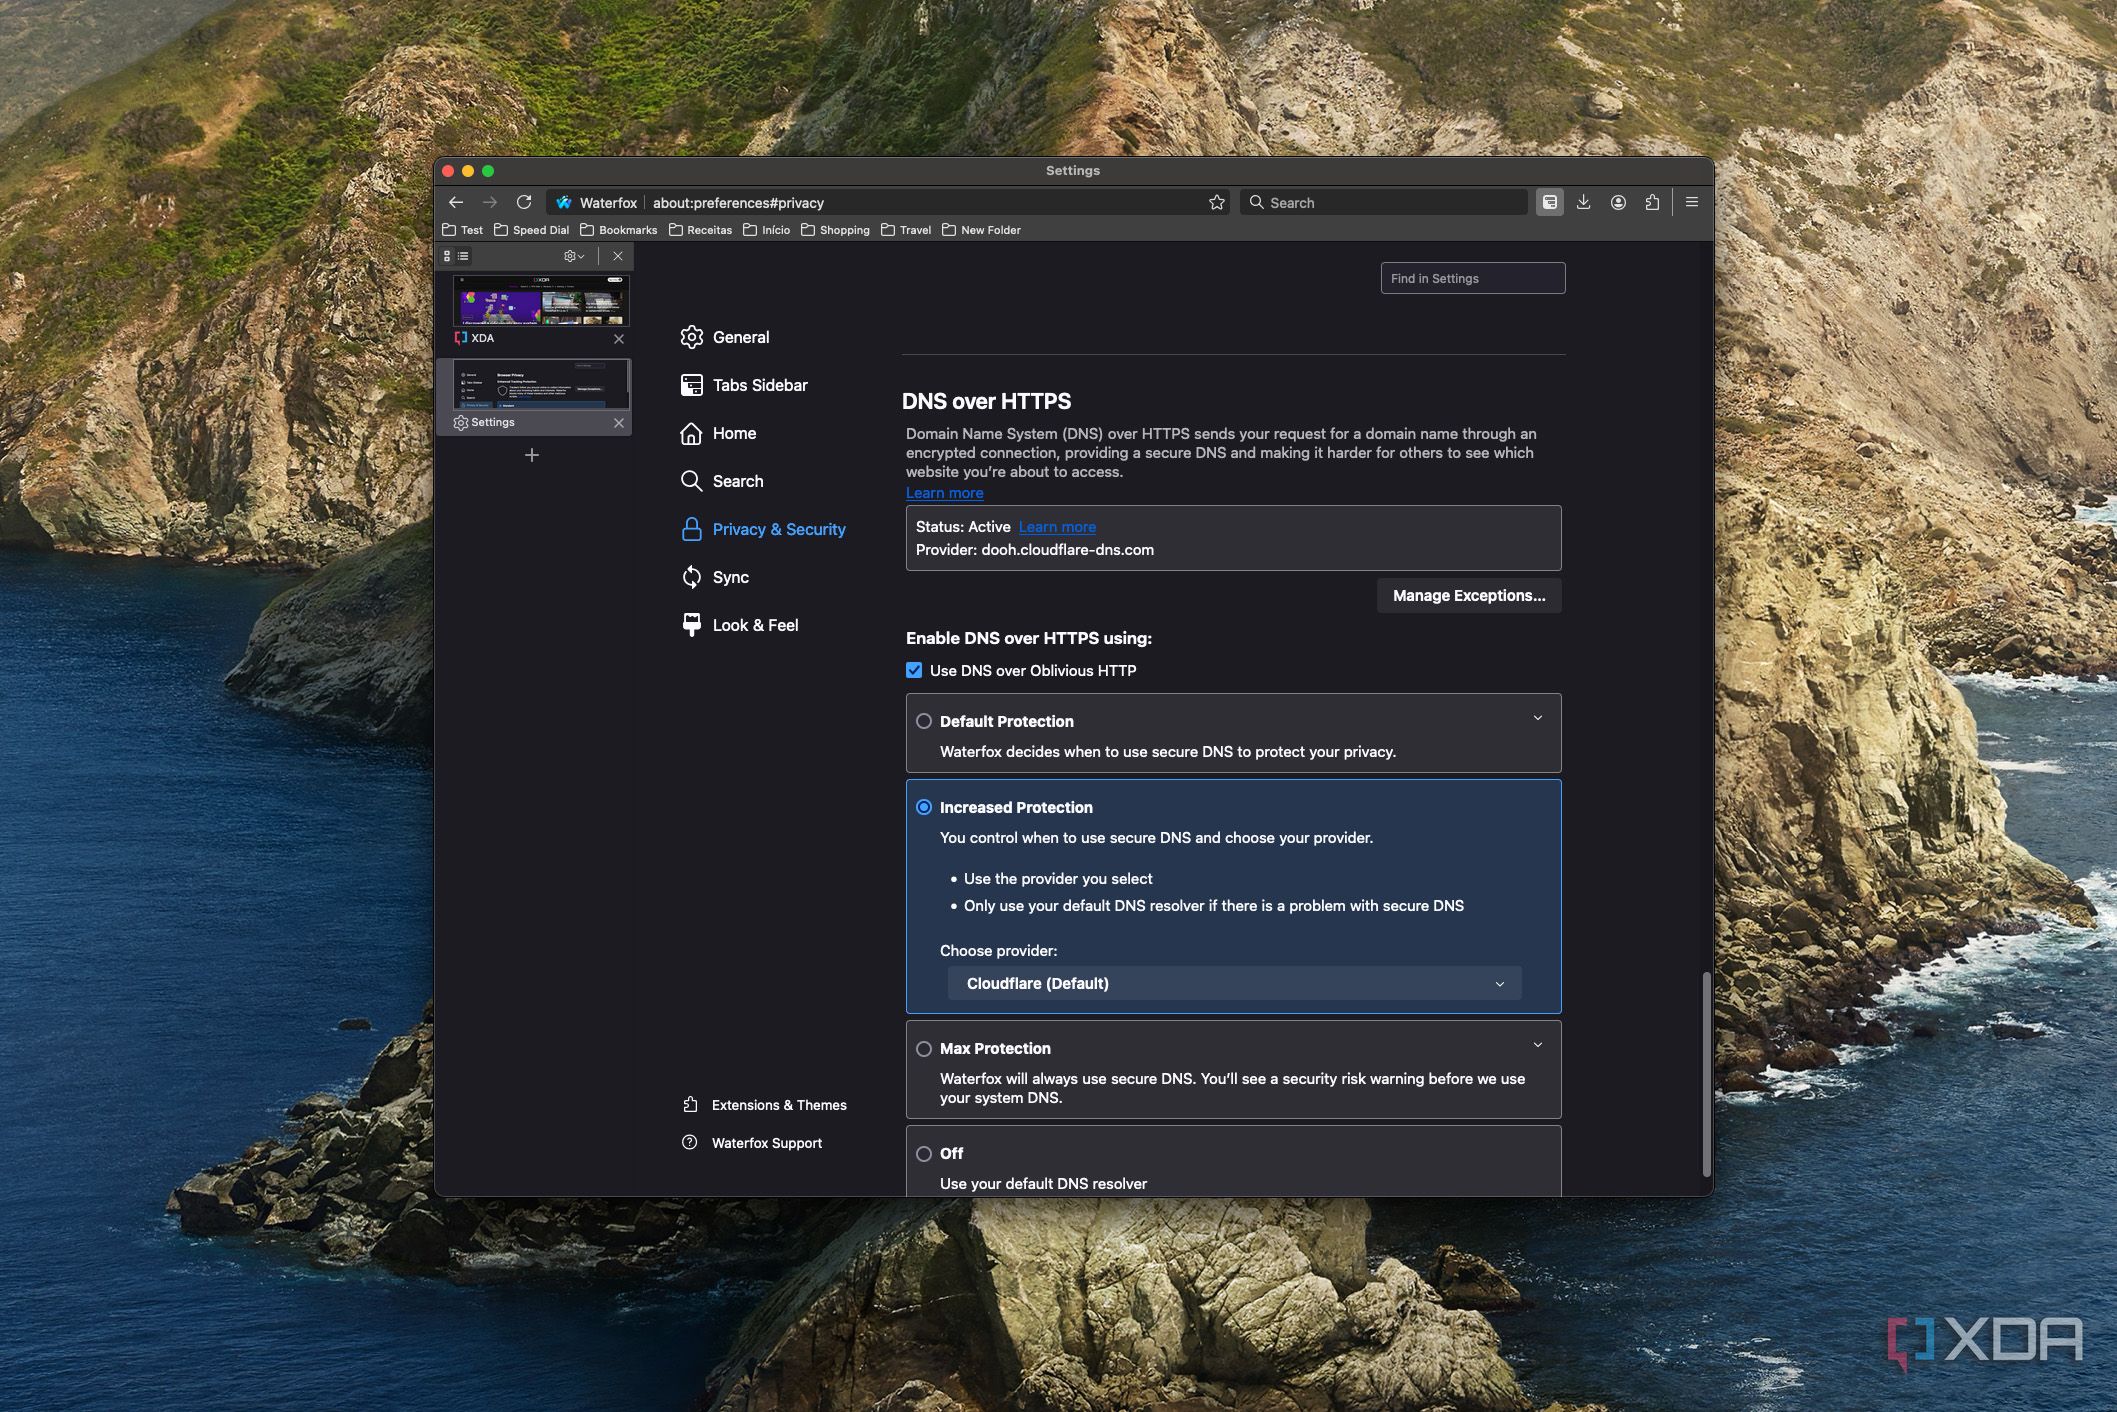Click the Waterfox identity icon in address bar
This screenshot has width=2117, height=1412.
pos(563,202)
